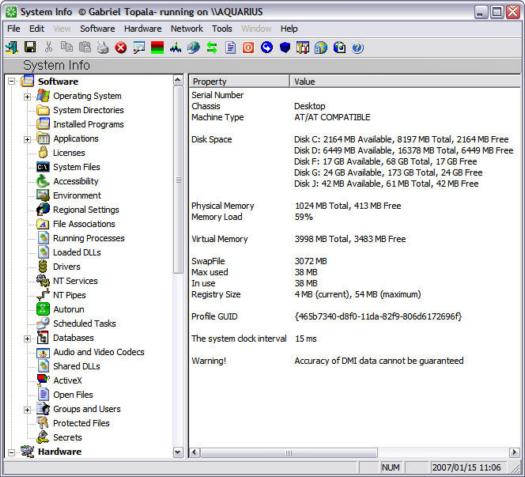
Task: Click the ActiveX icon in tree
Action: pyautogui.click(x=43, y=380)
